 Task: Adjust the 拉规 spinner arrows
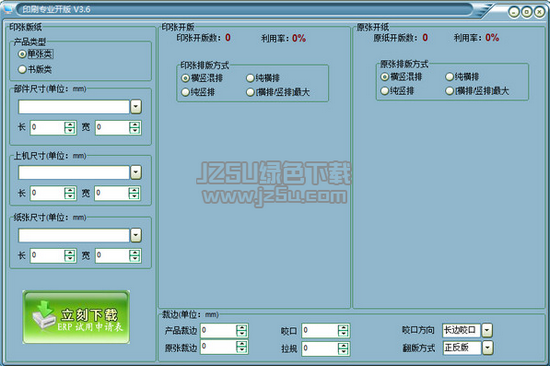[x=343, y=348]
